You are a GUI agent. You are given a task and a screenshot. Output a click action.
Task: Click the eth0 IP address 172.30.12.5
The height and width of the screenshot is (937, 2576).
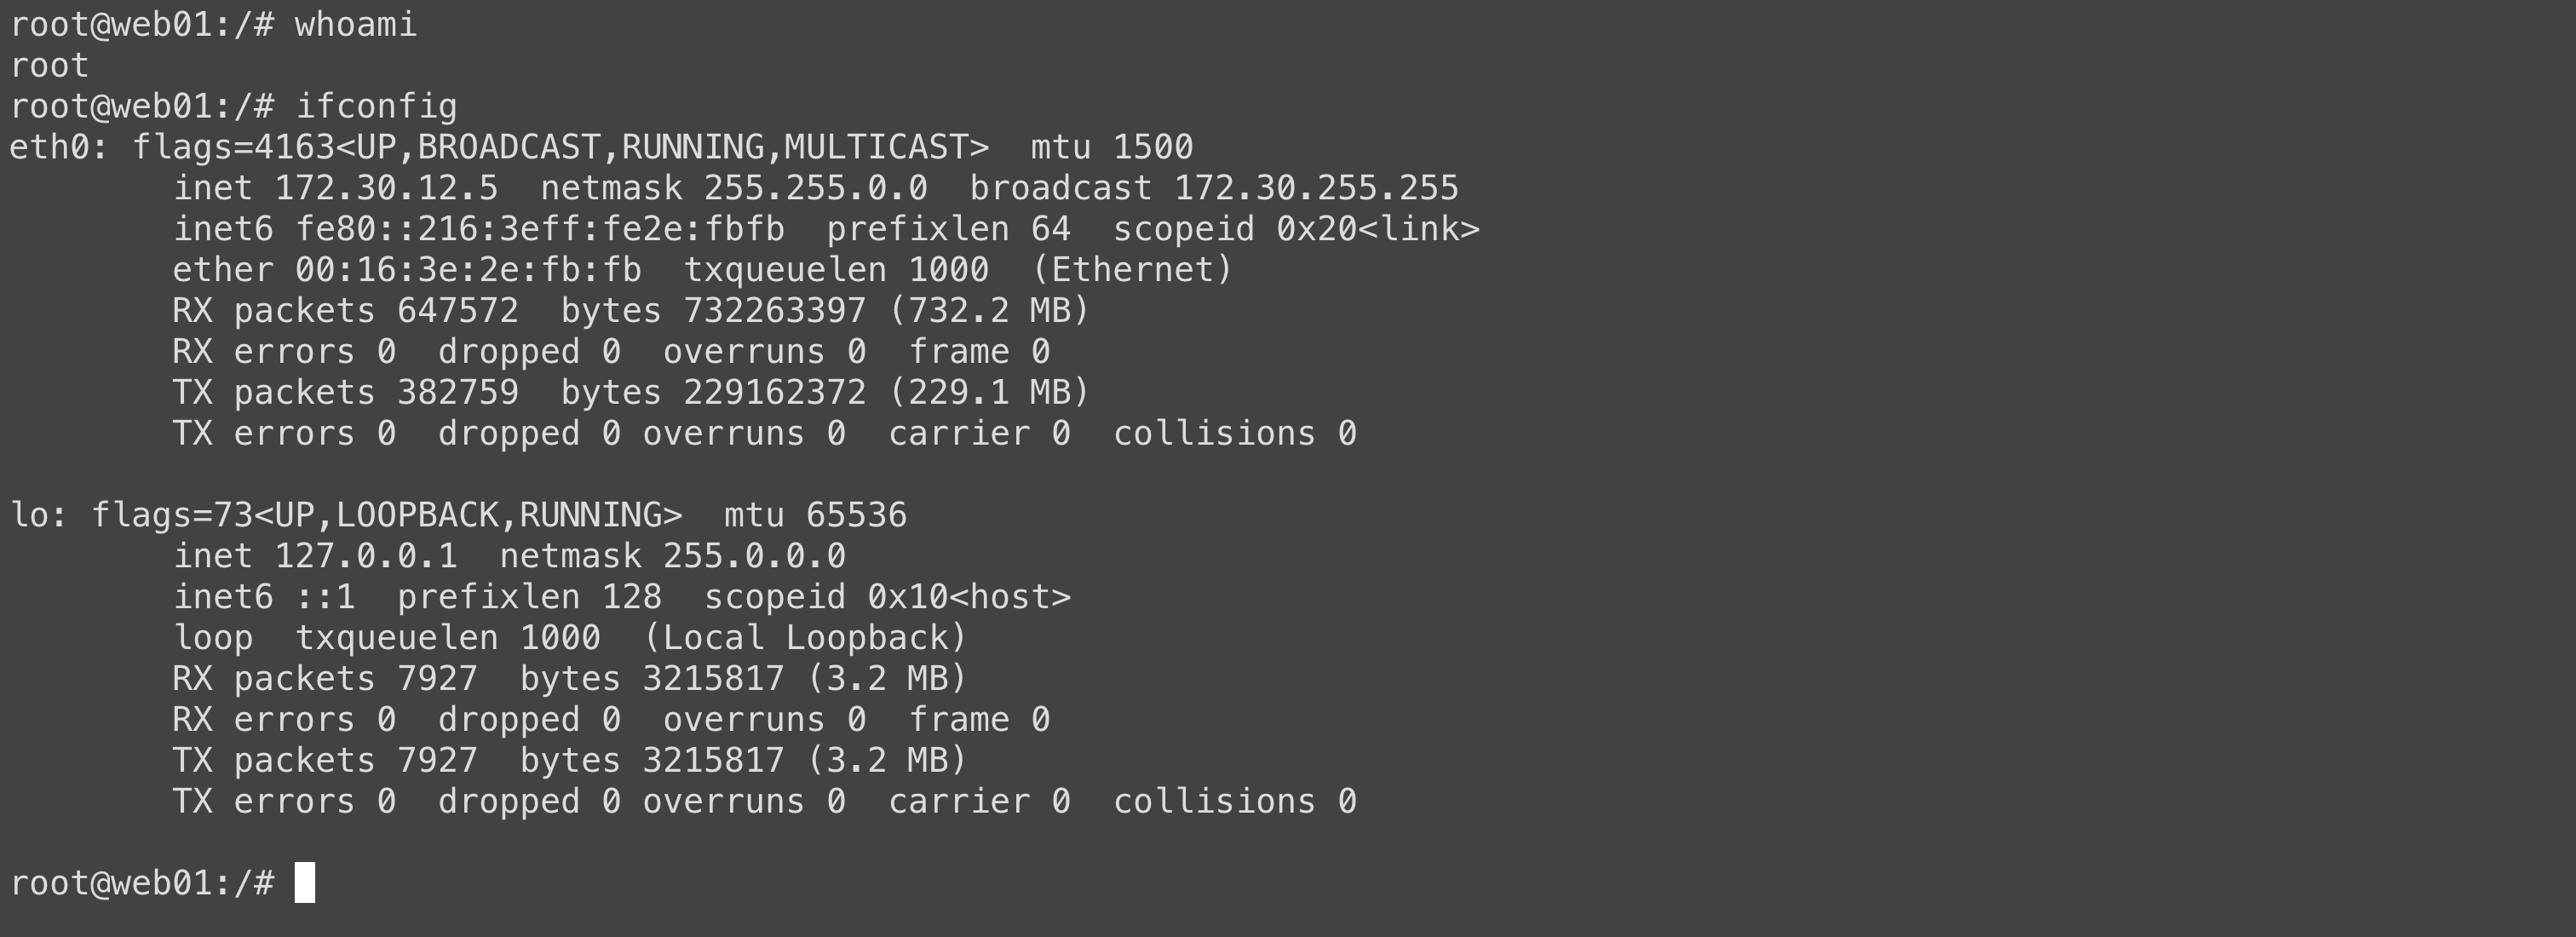(386, 189)
